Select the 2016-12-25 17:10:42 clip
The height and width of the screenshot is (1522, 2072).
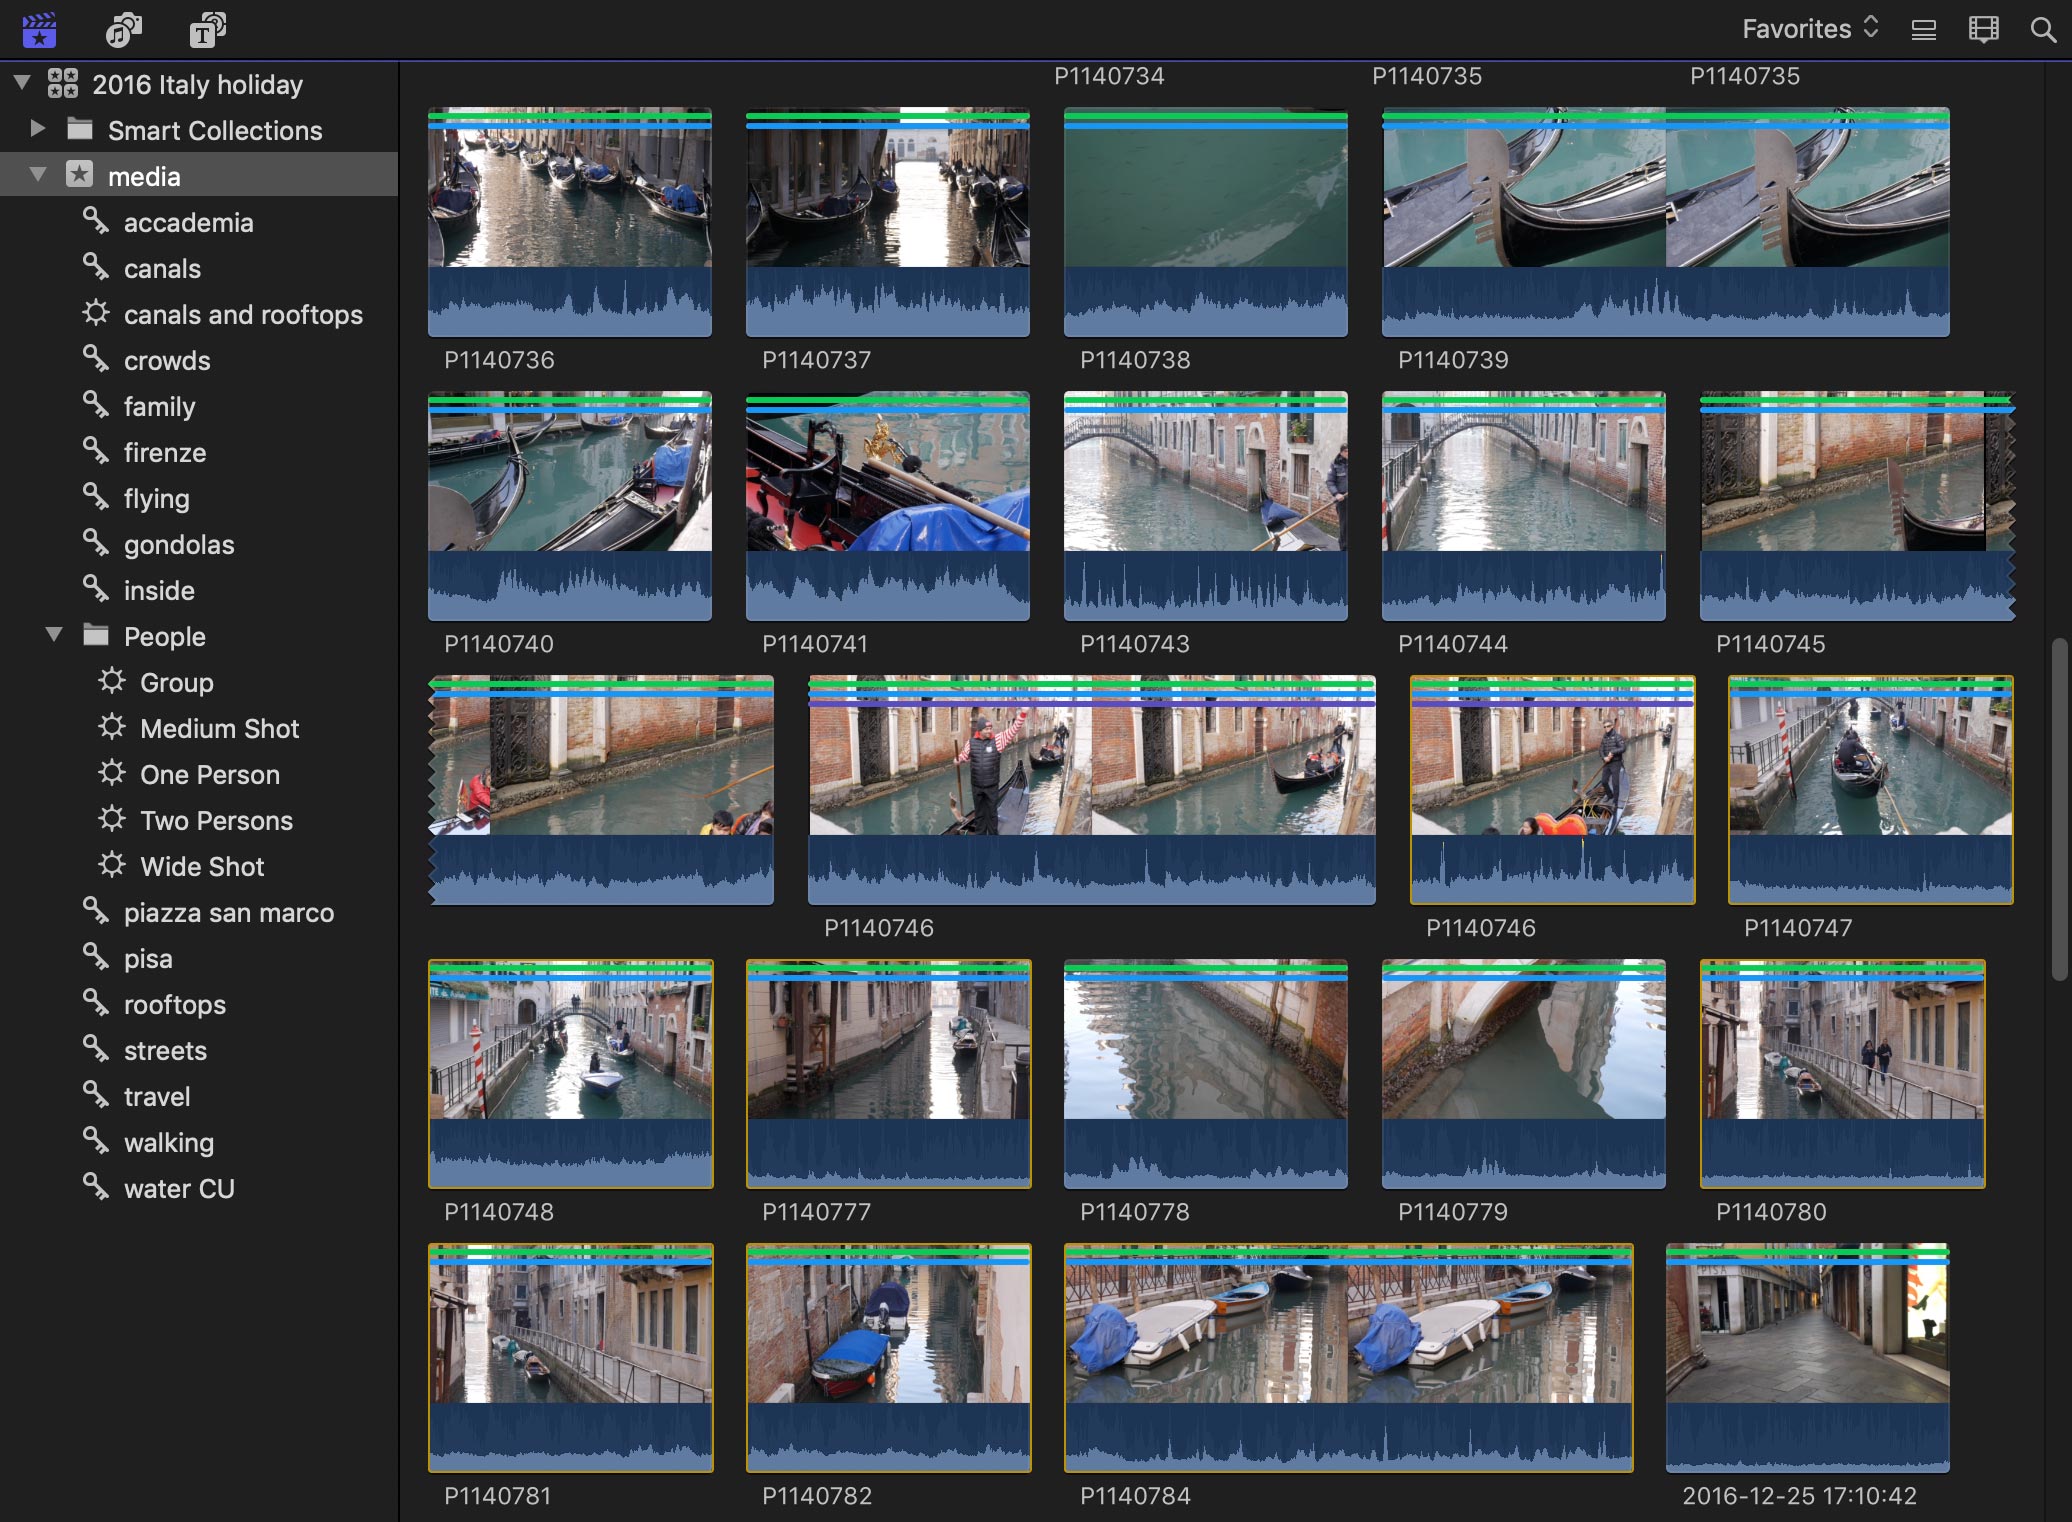1808,1358
